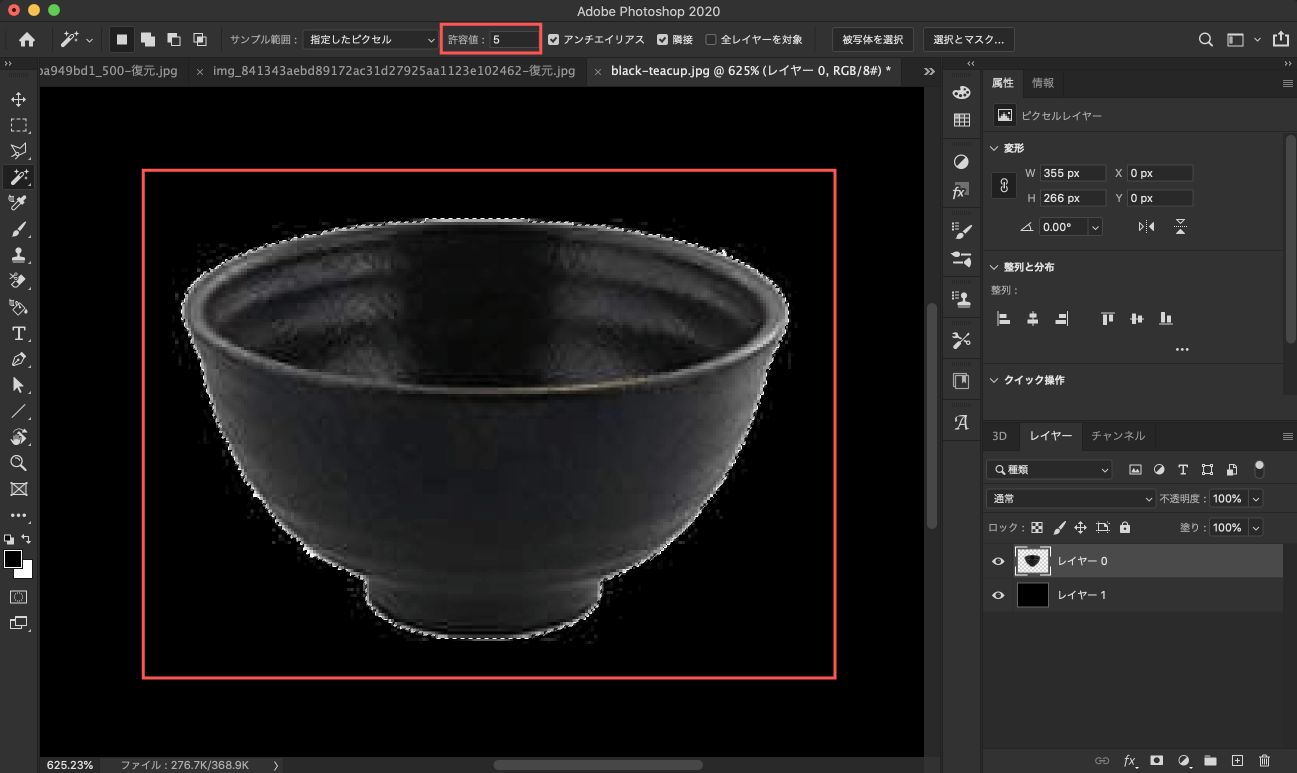The height and width of the screenshot is (773, 1297).
Task: Select the Eraser tool
Action: click(19, 281)
